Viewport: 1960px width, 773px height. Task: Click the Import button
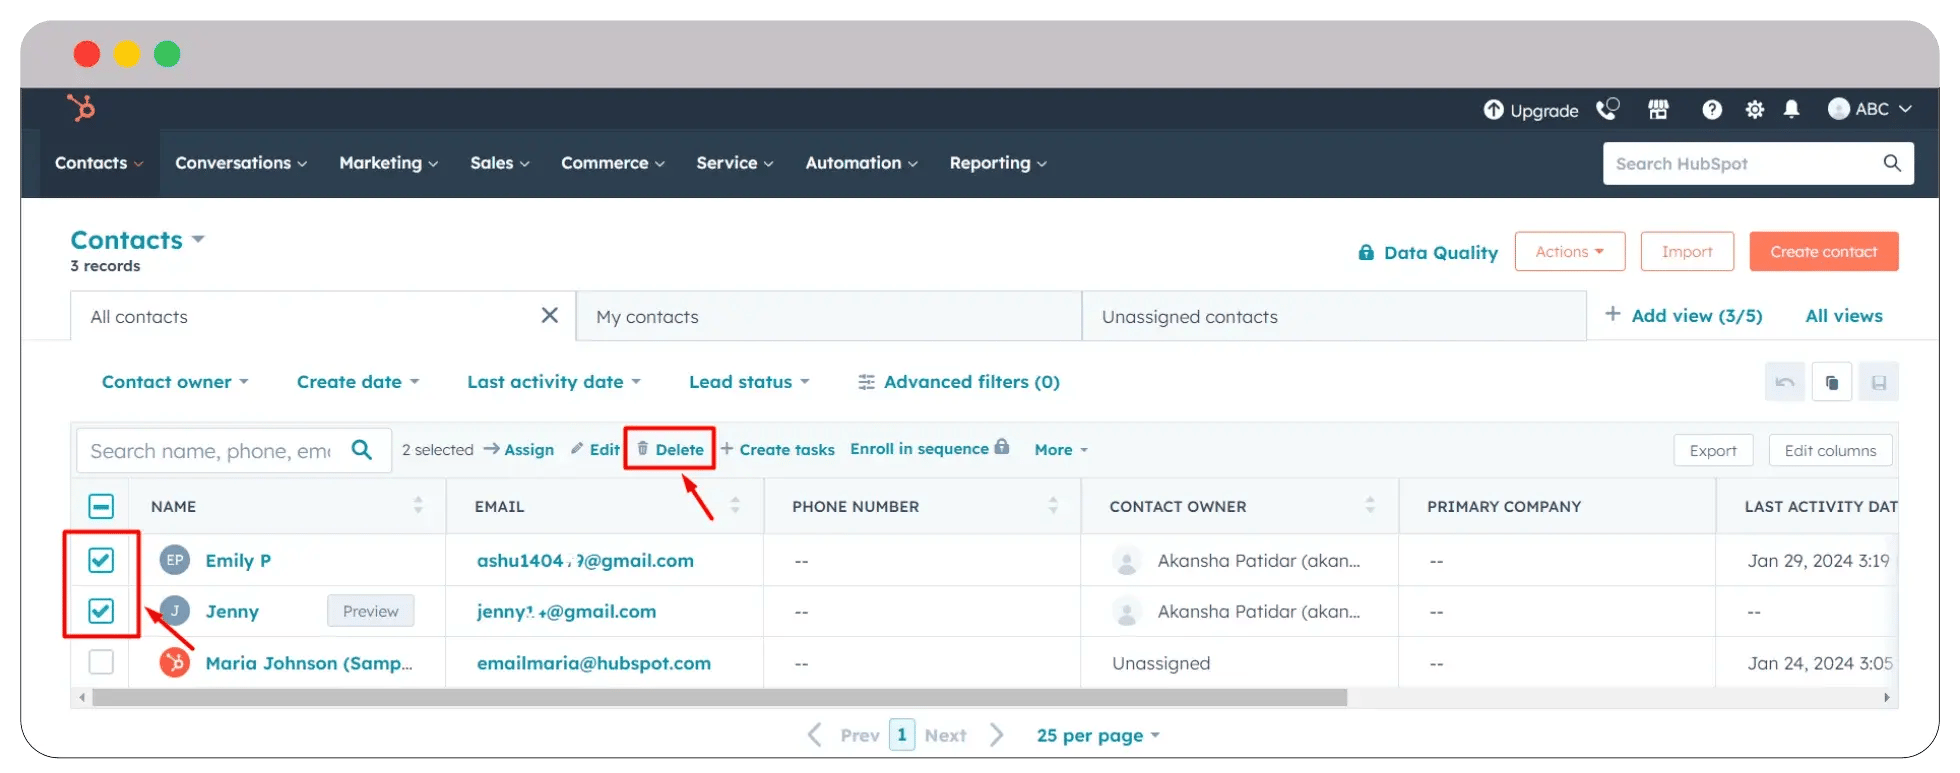coord(1687,252)
